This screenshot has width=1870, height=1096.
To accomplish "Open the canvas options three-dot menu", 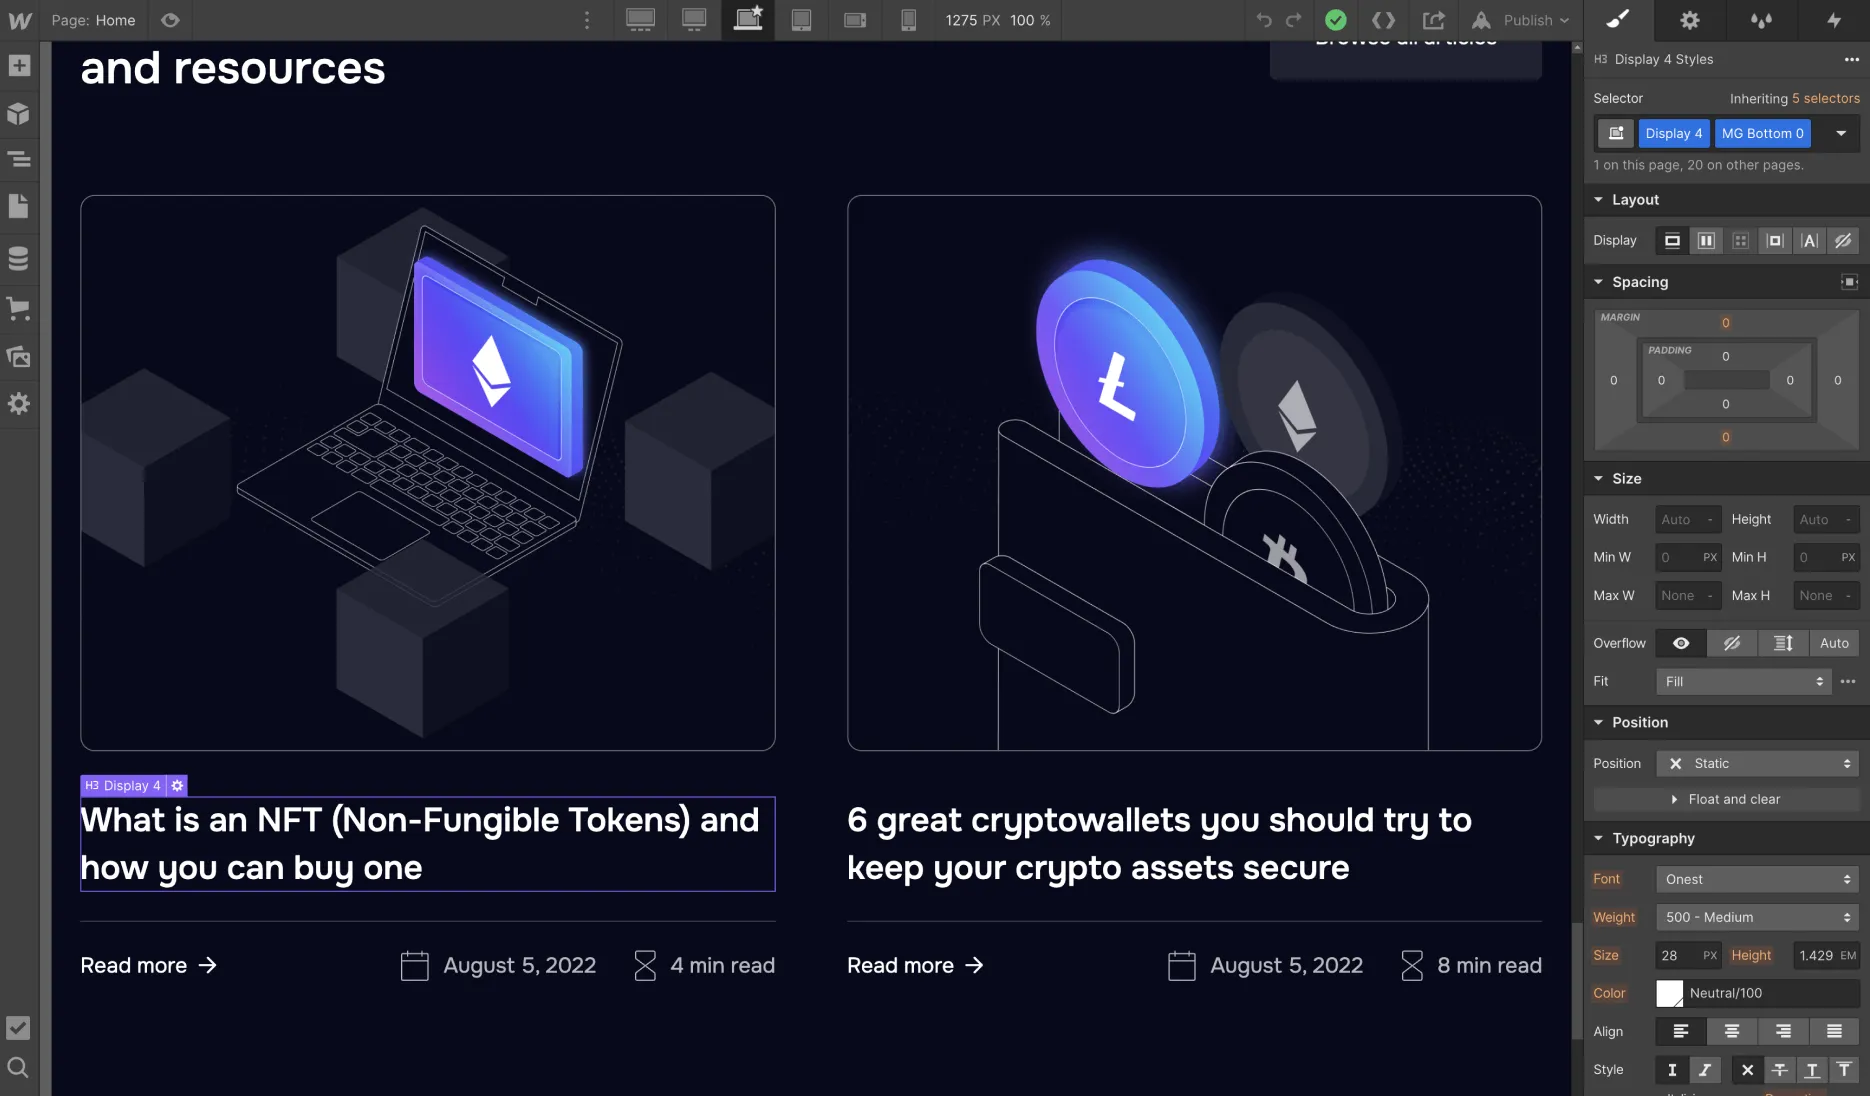I will click(587, 20).
